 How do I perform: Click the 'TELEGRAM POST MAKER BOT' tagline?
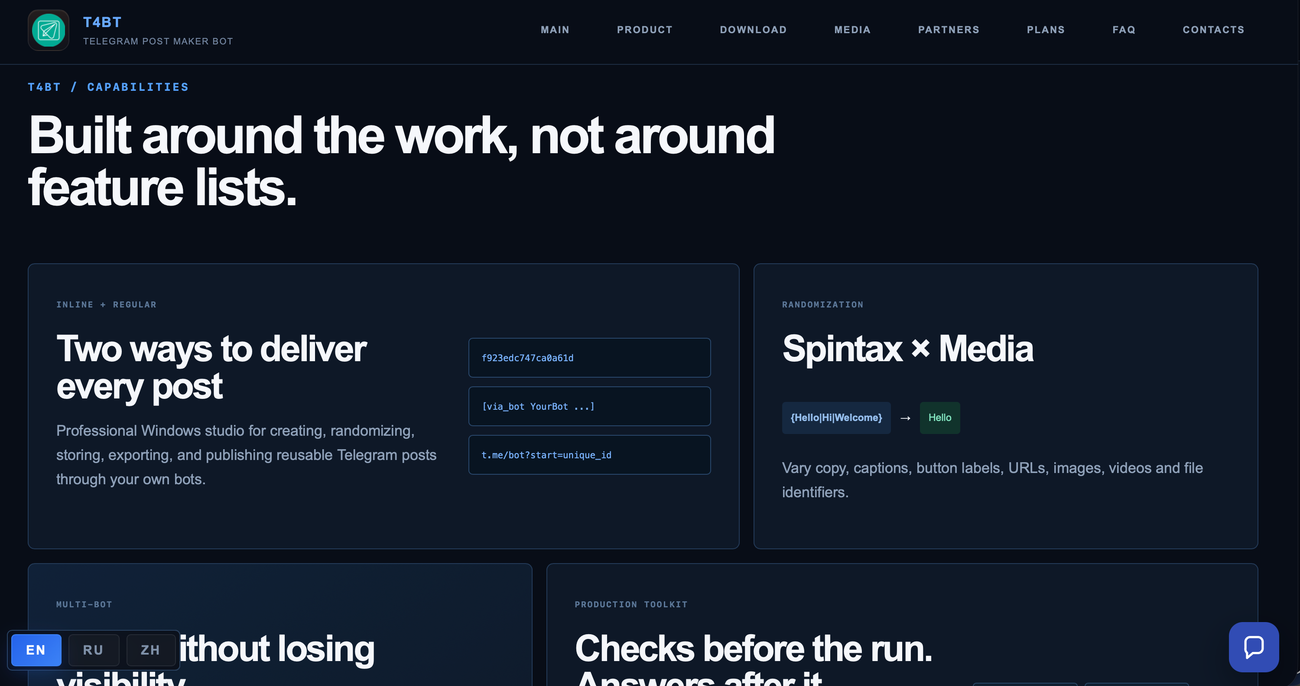pos(158,41)
